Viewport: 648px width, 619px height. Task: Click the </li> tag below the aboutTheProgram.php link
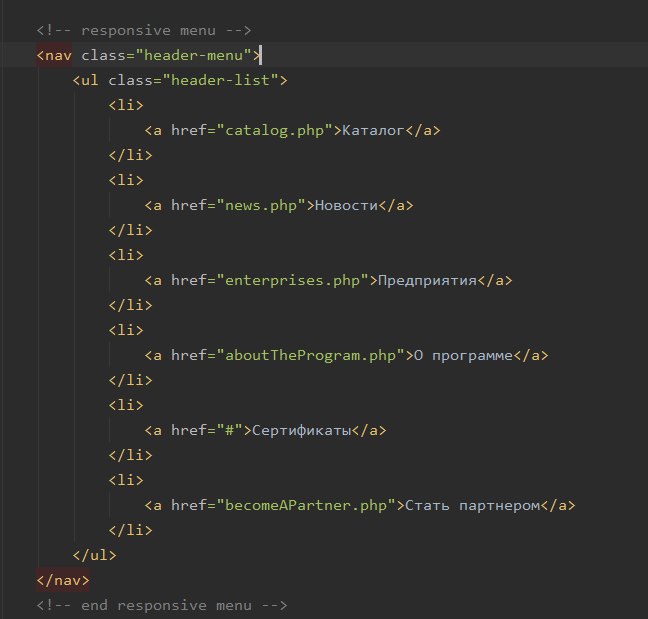[131, 380]
